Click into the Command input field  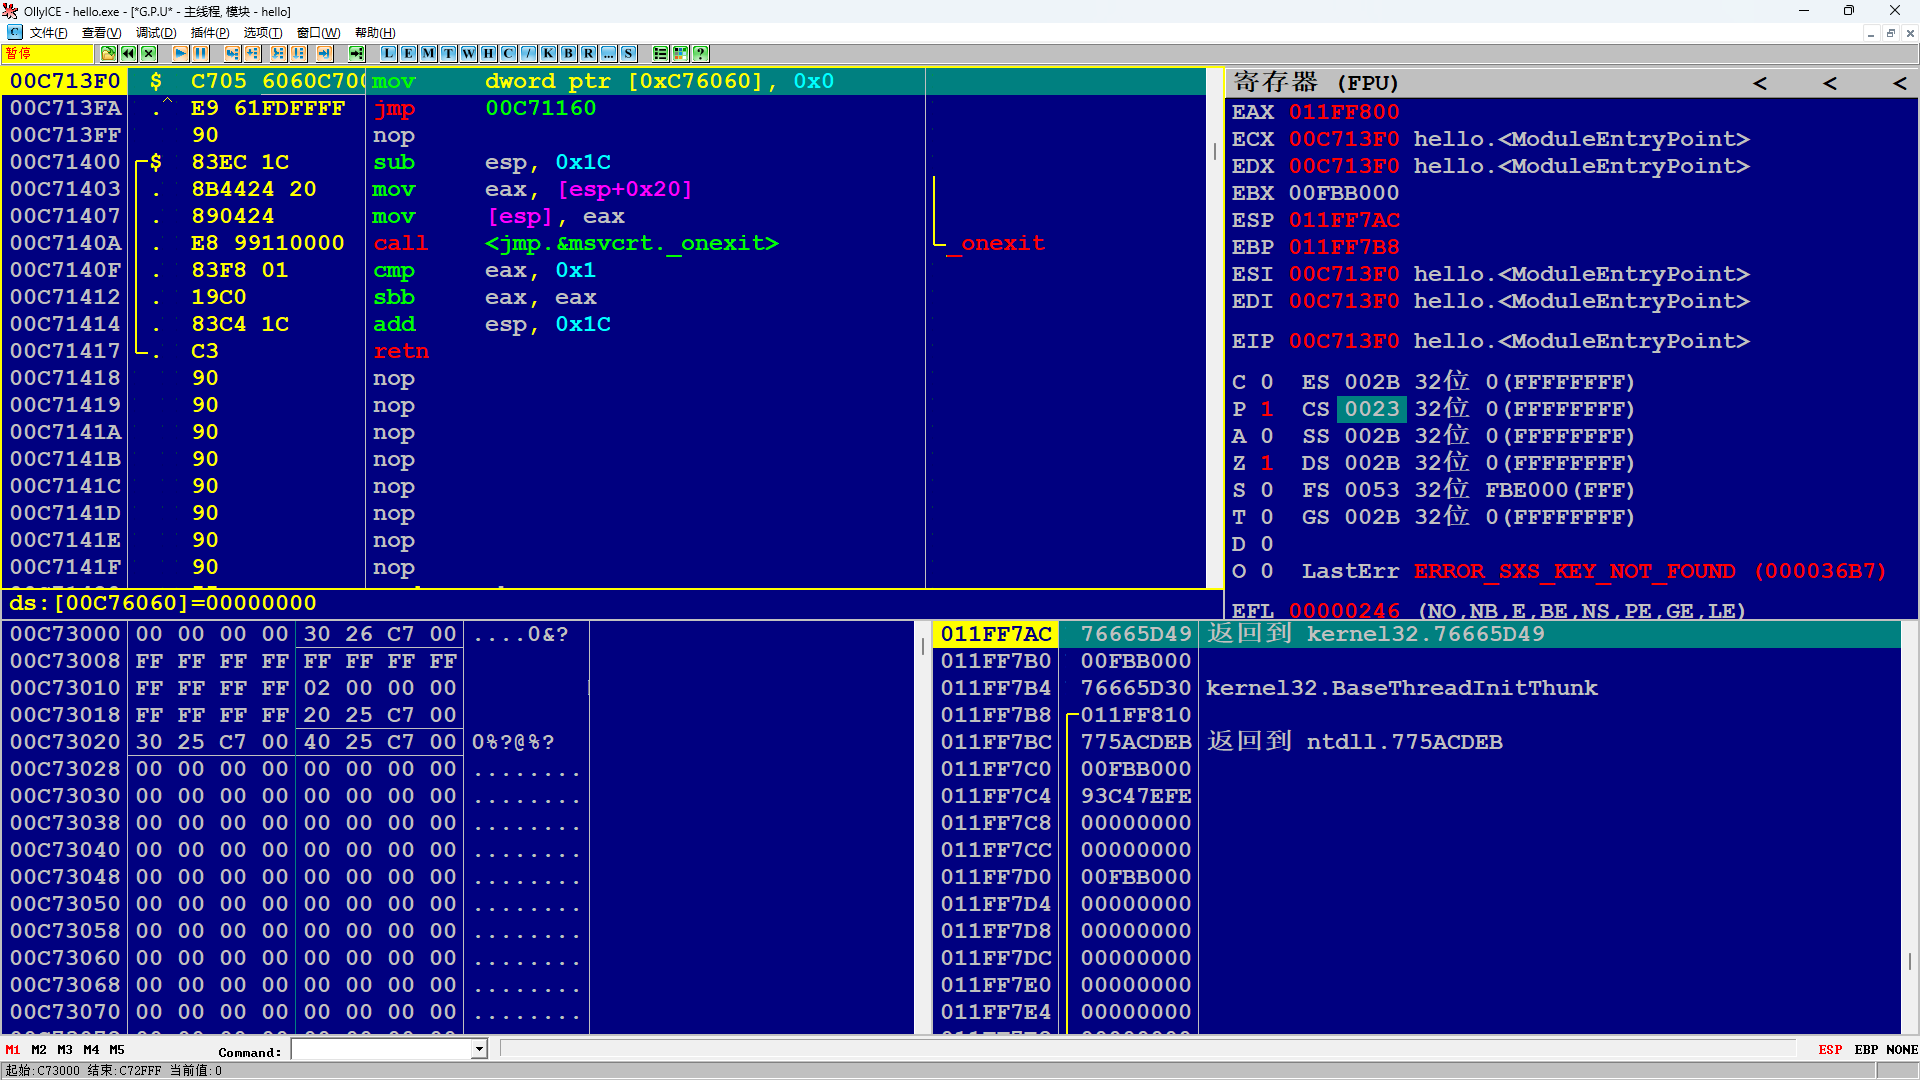(x=381, y=1049)
